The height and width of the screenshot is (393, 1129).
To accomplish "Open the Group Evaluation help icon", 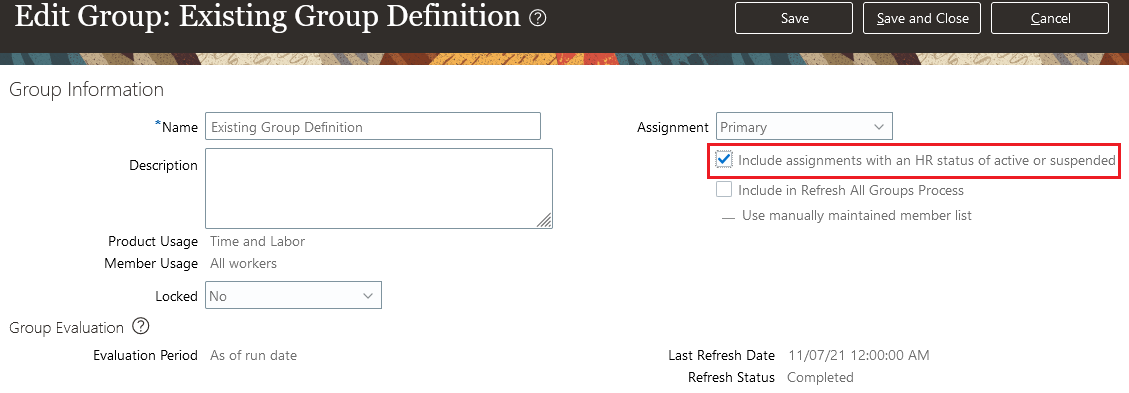I will click(x=141, y=327).
